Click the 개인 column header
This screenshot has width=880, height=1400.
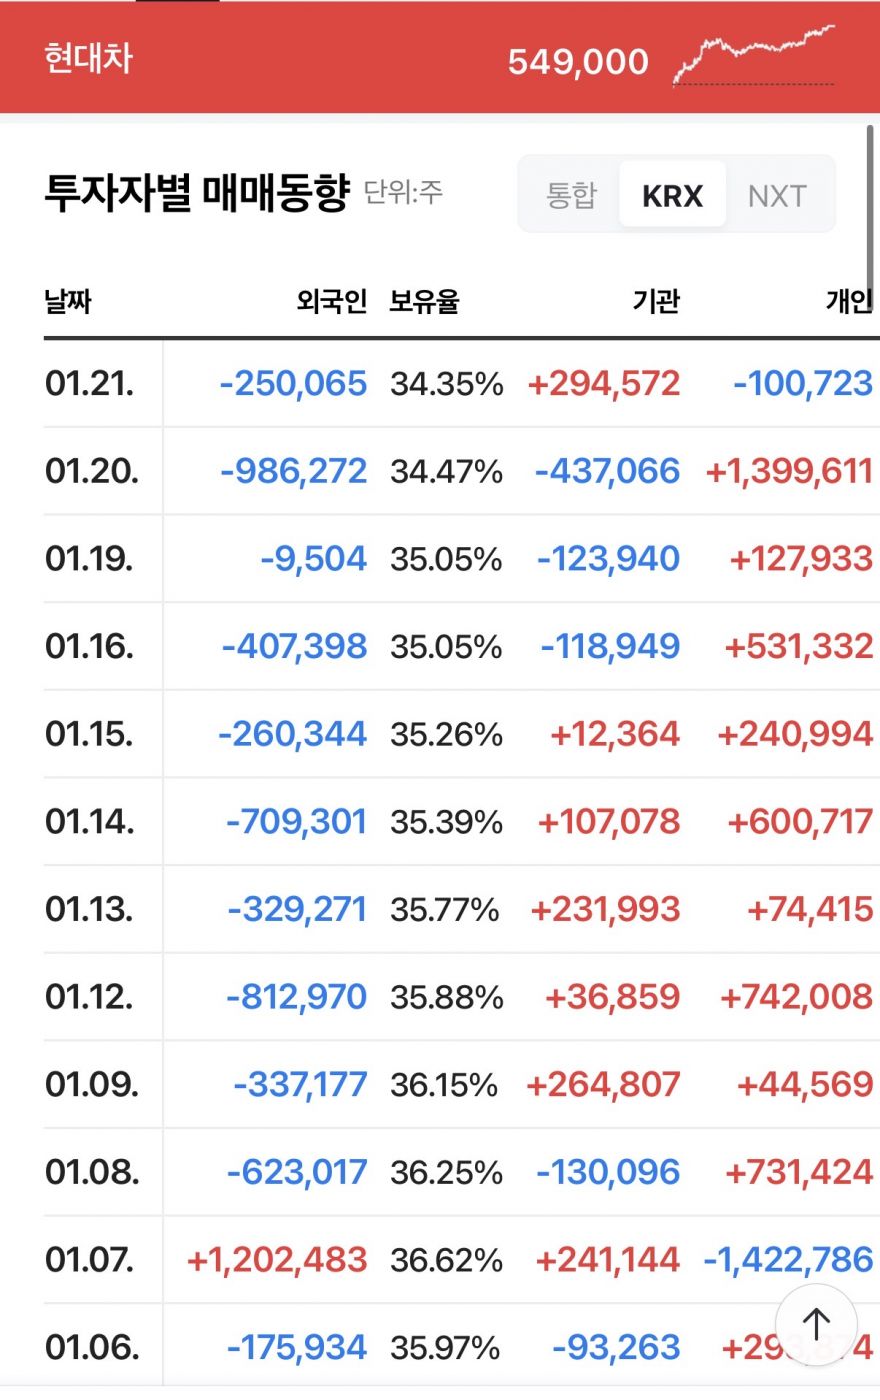(x=849, y=301)
